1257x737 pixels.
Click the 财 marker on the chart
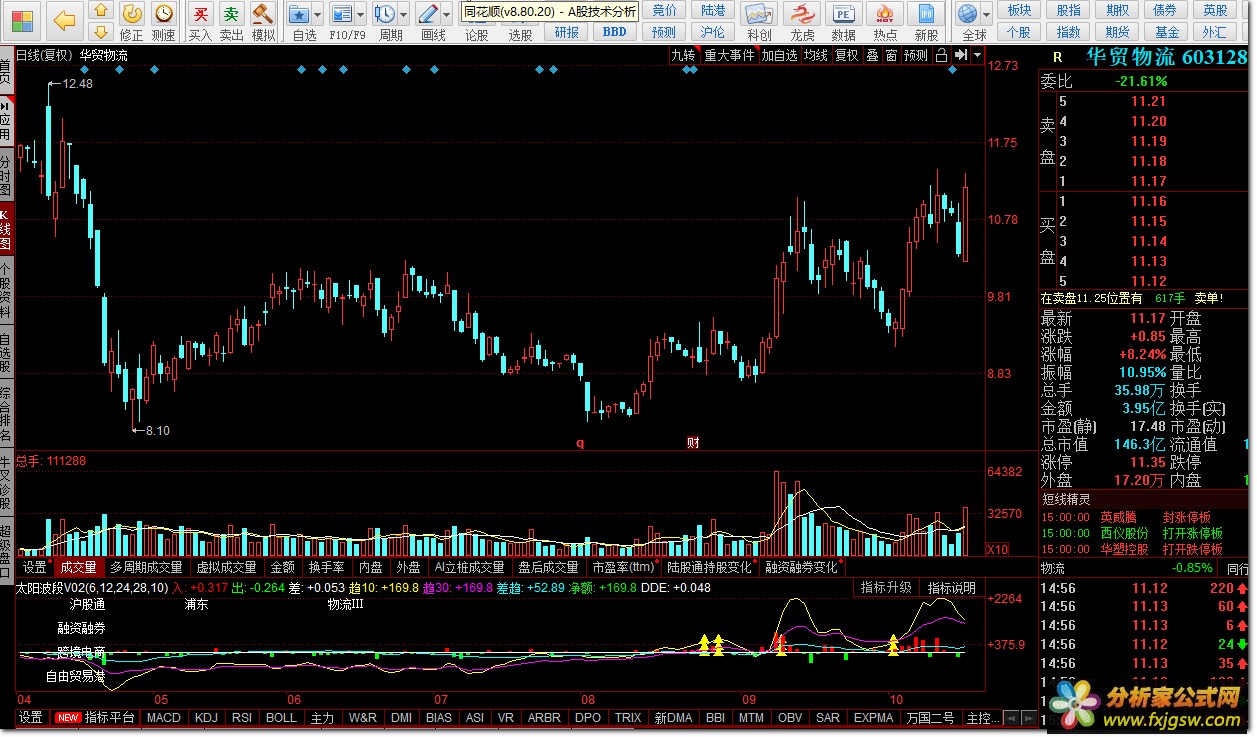[x=693, y=442]
